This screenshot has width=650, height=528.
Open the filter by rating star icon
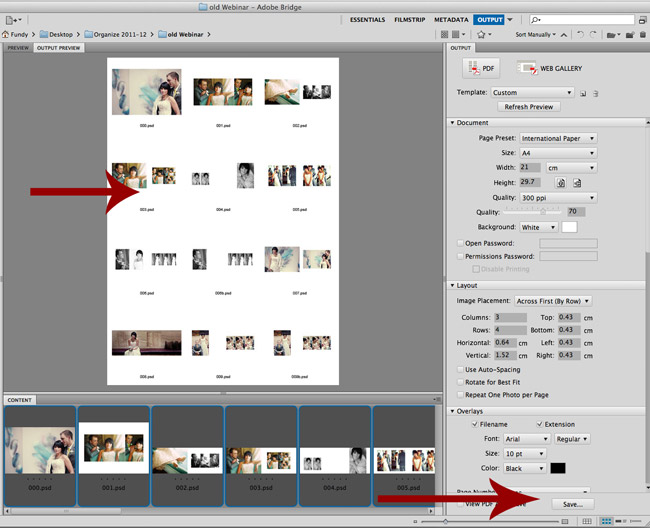(x=484, y=34)
